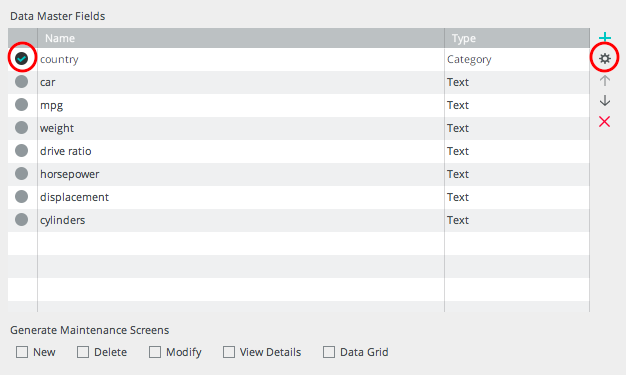Viewport: 626px width, 375px height.
Task: Deselect the country field radio button
Action: [x=22, y=59]
